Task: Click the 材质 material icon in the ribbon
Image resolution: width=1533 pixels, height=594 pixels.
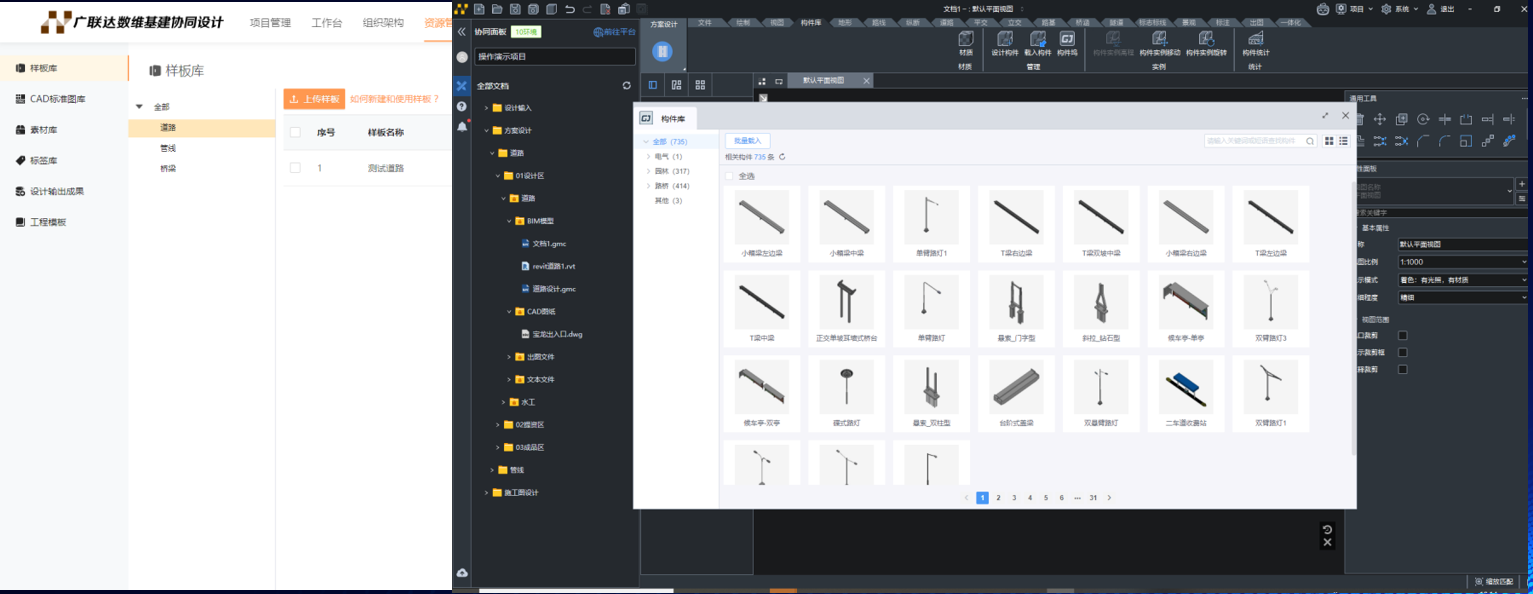Action: (x=965, y=38)
